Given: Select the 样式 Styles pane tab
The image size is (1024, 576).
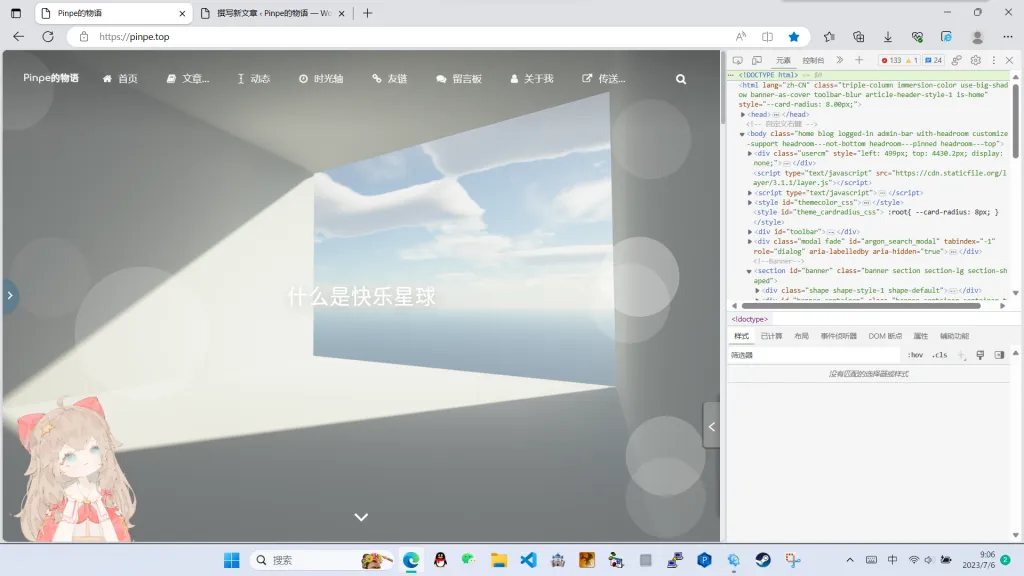Looking at the screenshot, I should [x=741, y=336].
